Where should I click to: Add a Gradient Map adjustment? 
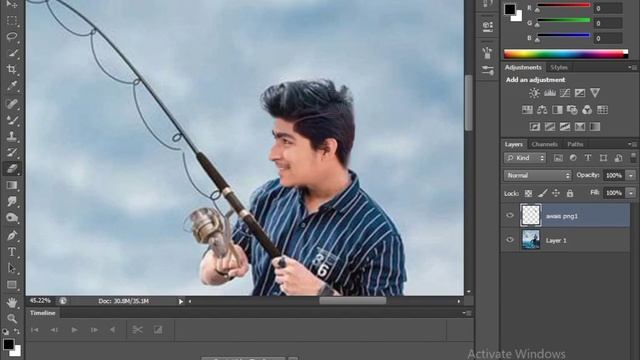point(595,127)
